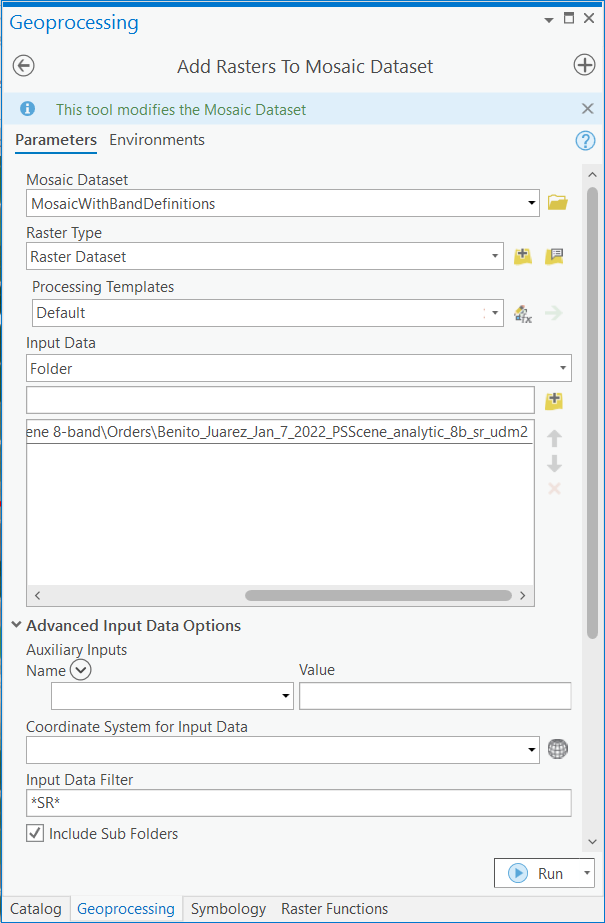
Task: Open the help question mark icon
Action: tap(585, 141)
